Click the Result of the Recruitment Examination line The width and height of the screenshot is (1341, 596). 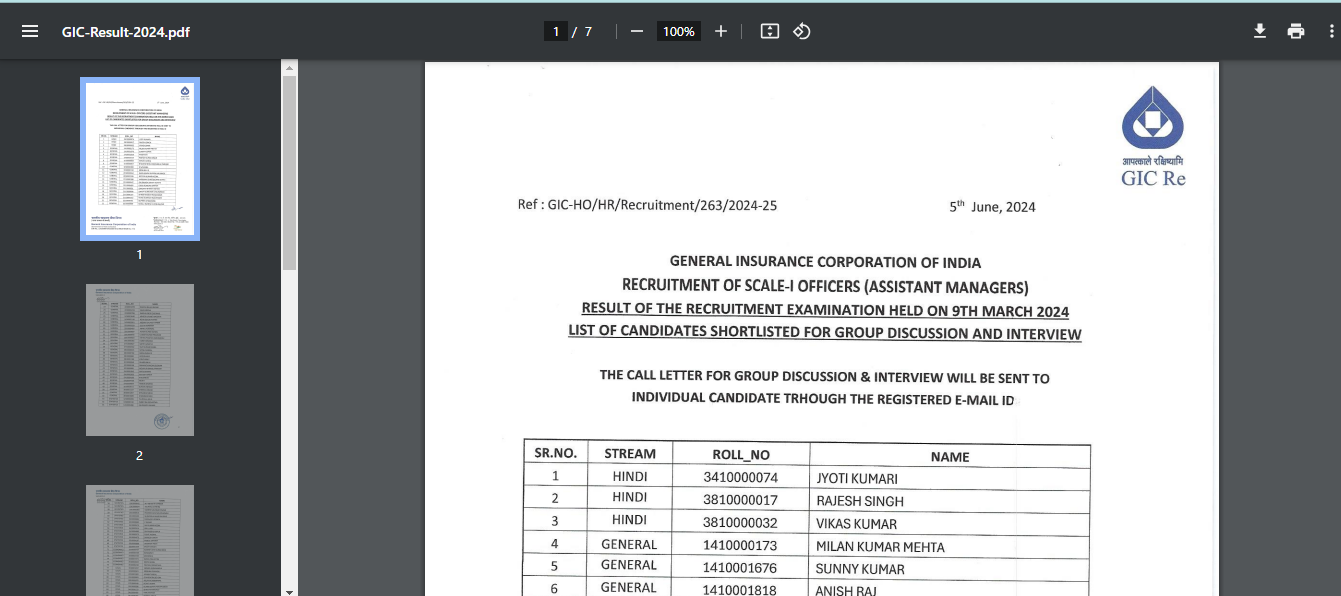coord(825,310)
